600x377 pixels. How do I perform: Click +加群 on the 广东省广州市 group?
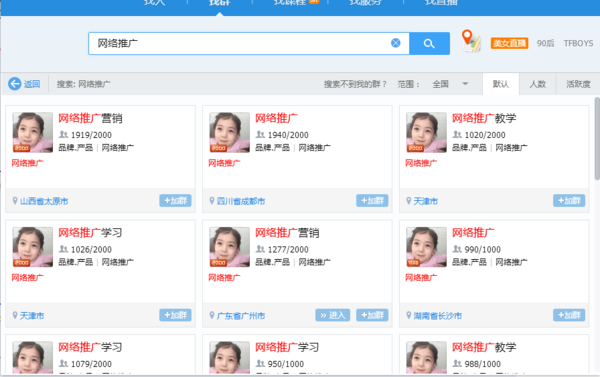[x=372, y=315]
